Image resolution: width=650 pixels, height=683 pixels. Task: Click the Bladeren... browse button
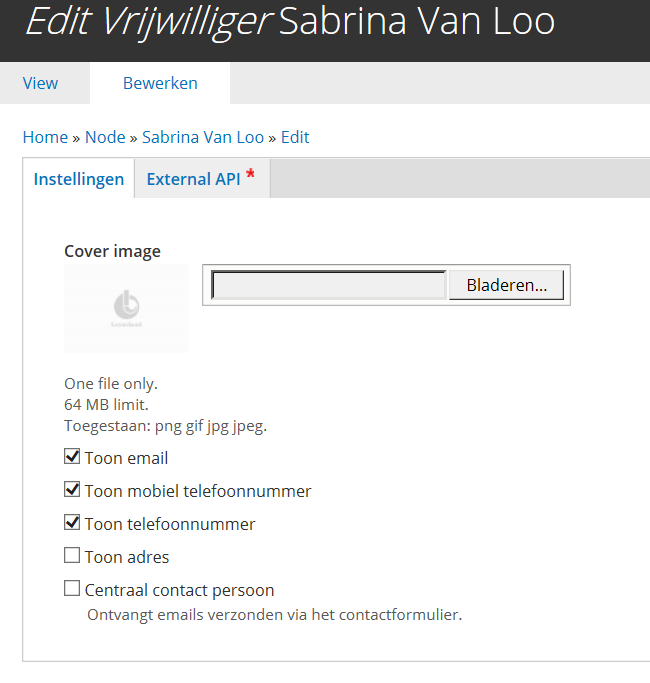(x=506, y=285)
